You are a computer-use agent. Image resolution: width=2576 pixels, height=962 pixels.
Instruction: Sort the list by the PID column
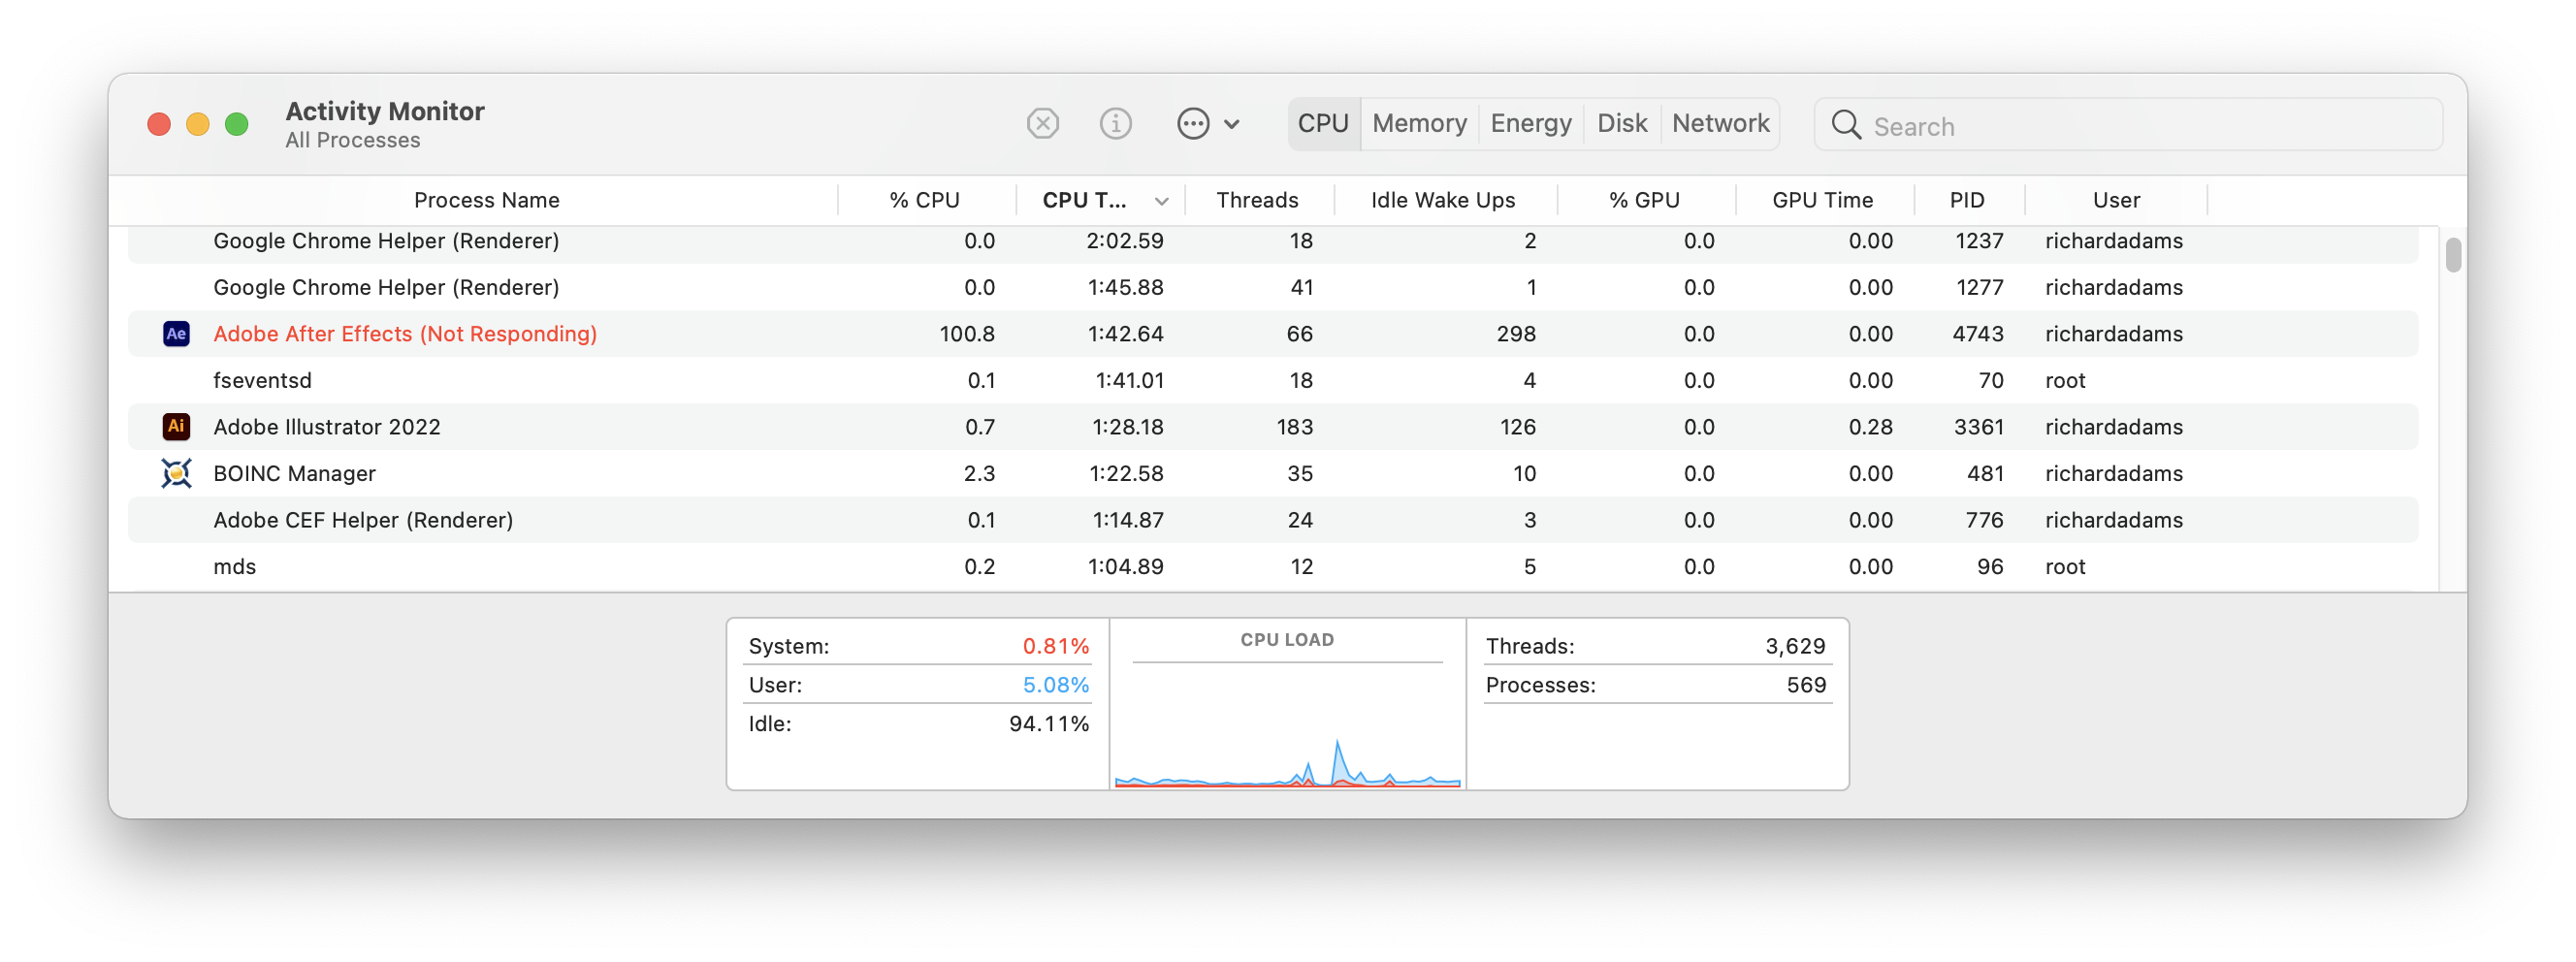1966,199
